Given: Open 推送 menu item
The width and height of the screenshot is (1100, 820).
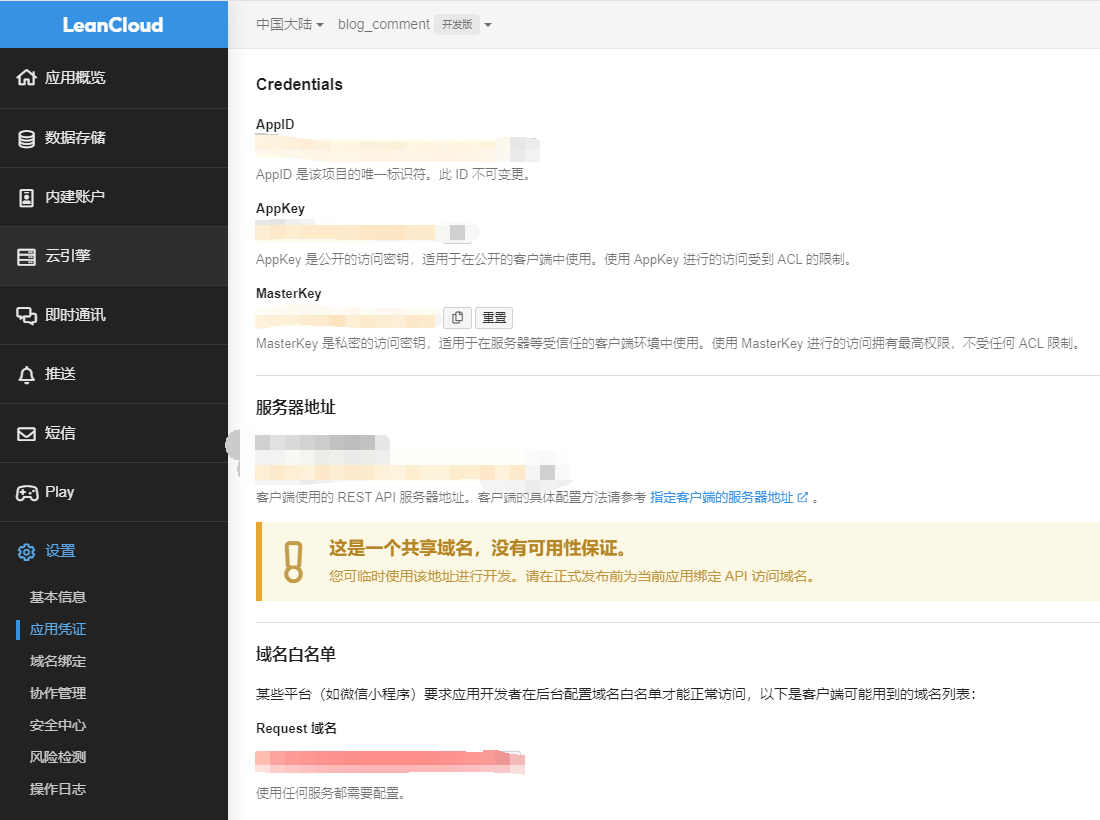Looking at the screenshot, I should 114,374.
